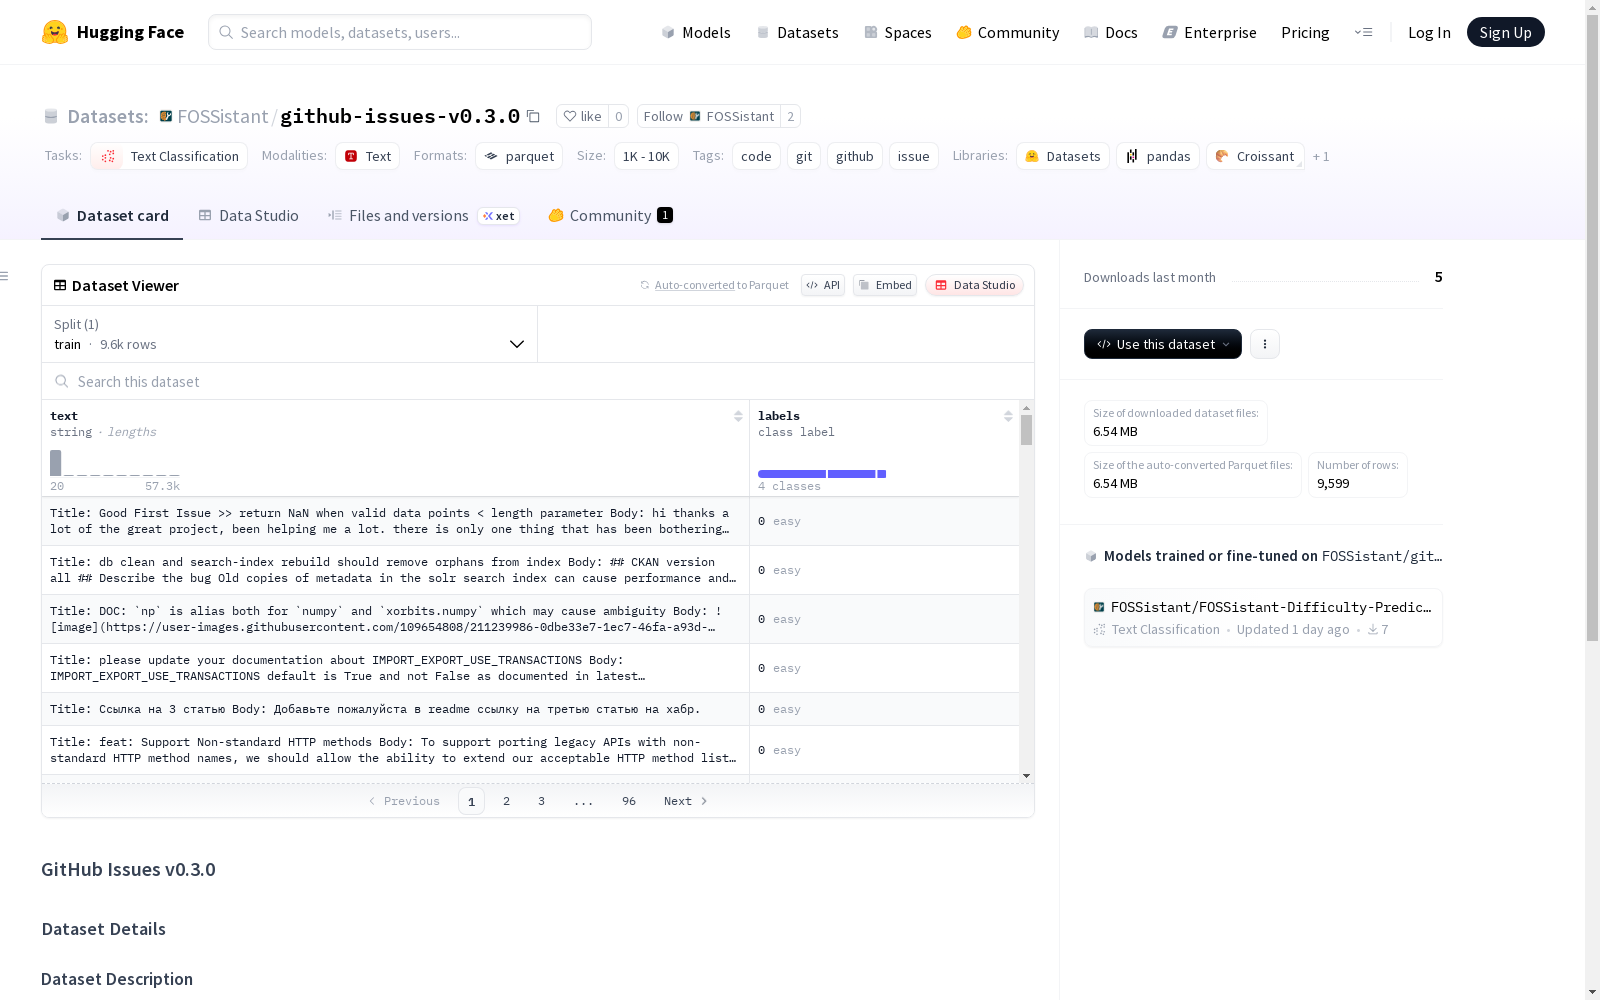
Task: Click the API button in Dataset Viewer
Action: coord(823,285)
